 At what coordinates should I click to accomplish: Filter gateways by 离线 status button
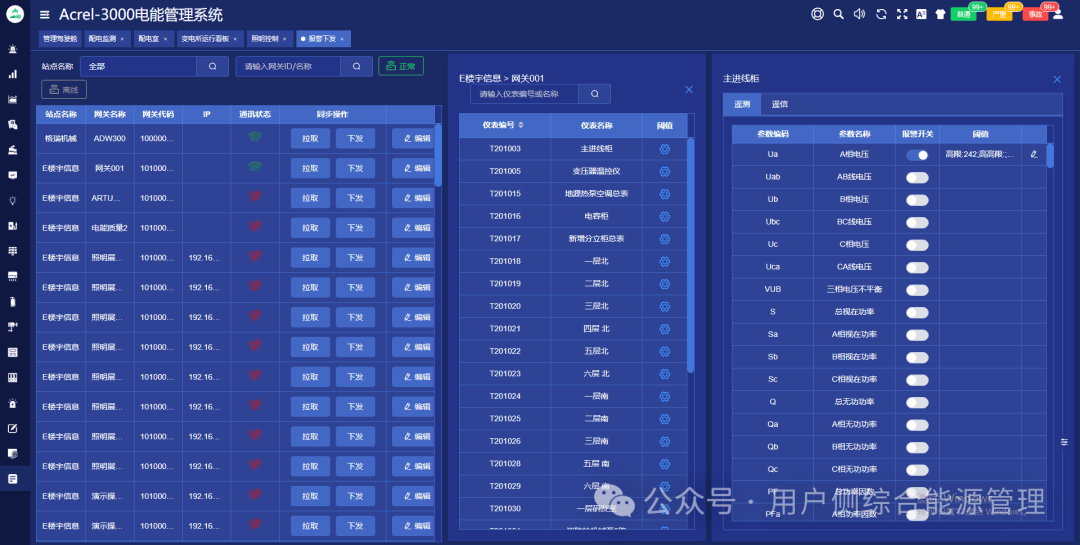coord(64,90)
